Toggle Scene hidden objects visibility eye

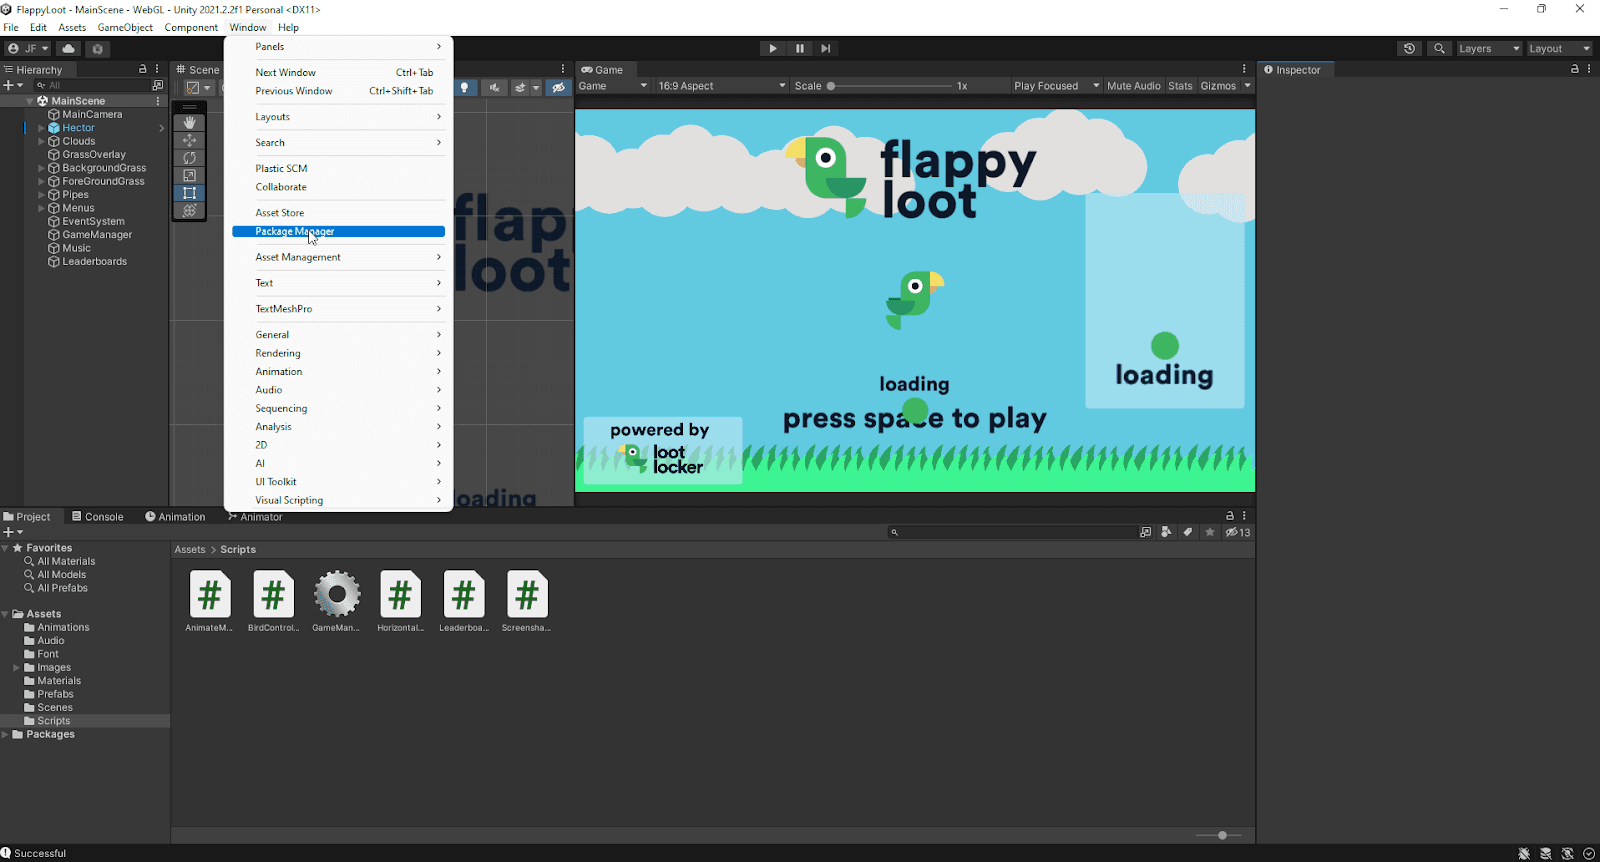(559, 87)
